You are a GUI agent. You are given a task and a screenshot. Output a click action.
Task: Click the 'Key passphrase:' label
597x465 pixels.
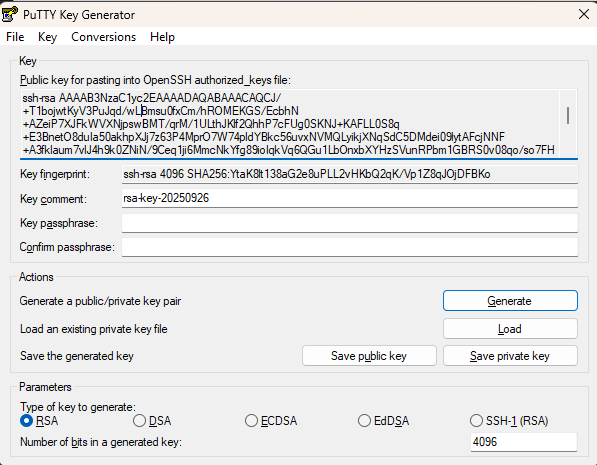click(x=59, y=223)
